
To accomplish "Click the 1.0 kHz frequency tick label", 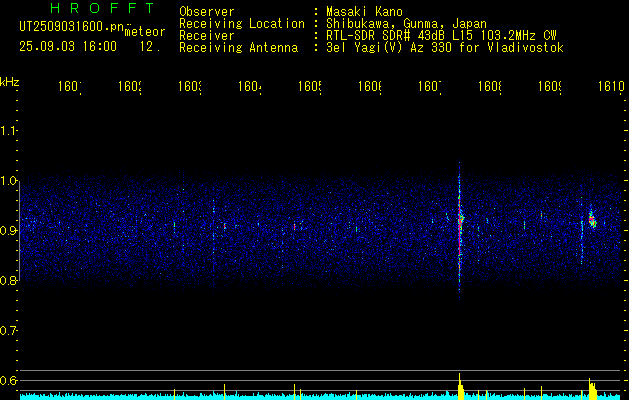I will (x=8, y=181).
